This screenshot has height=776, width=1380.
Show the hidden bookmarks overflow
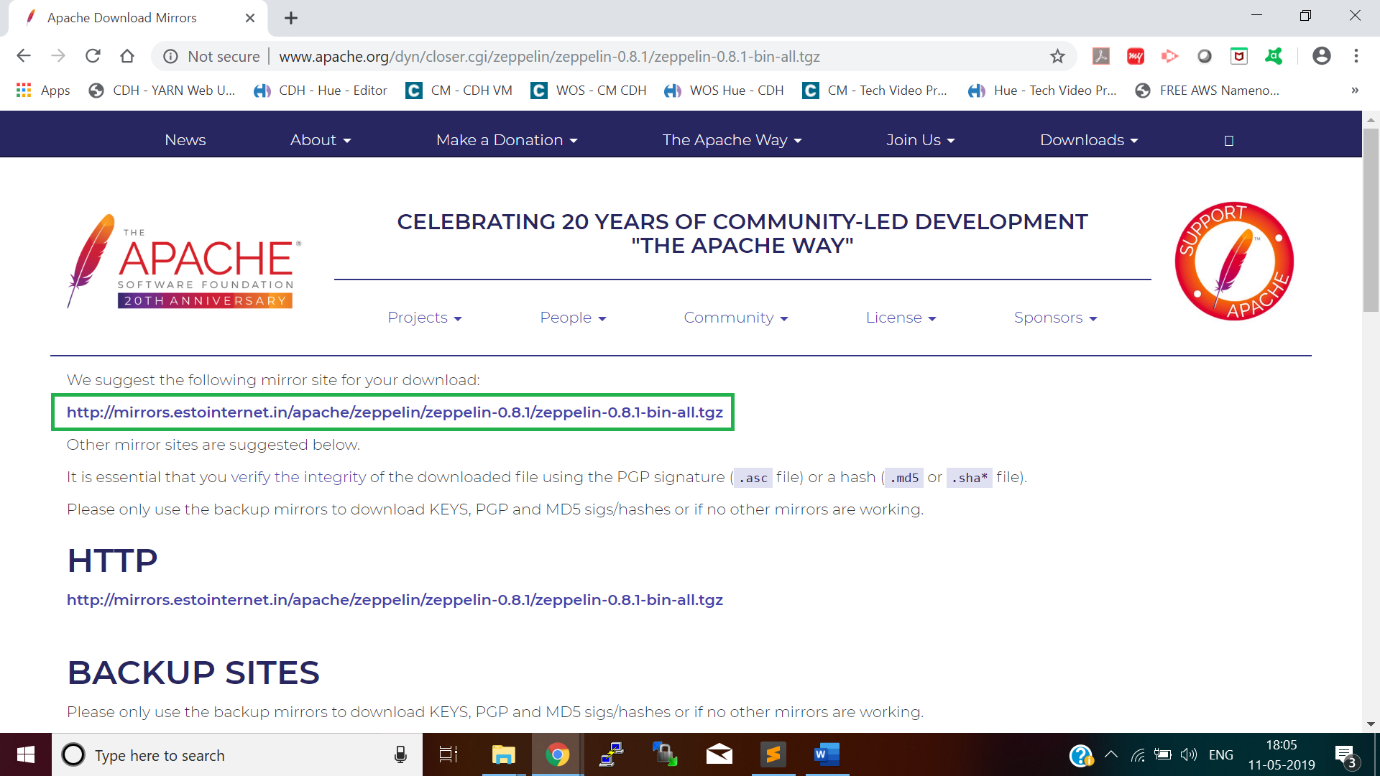point(1355,90)
